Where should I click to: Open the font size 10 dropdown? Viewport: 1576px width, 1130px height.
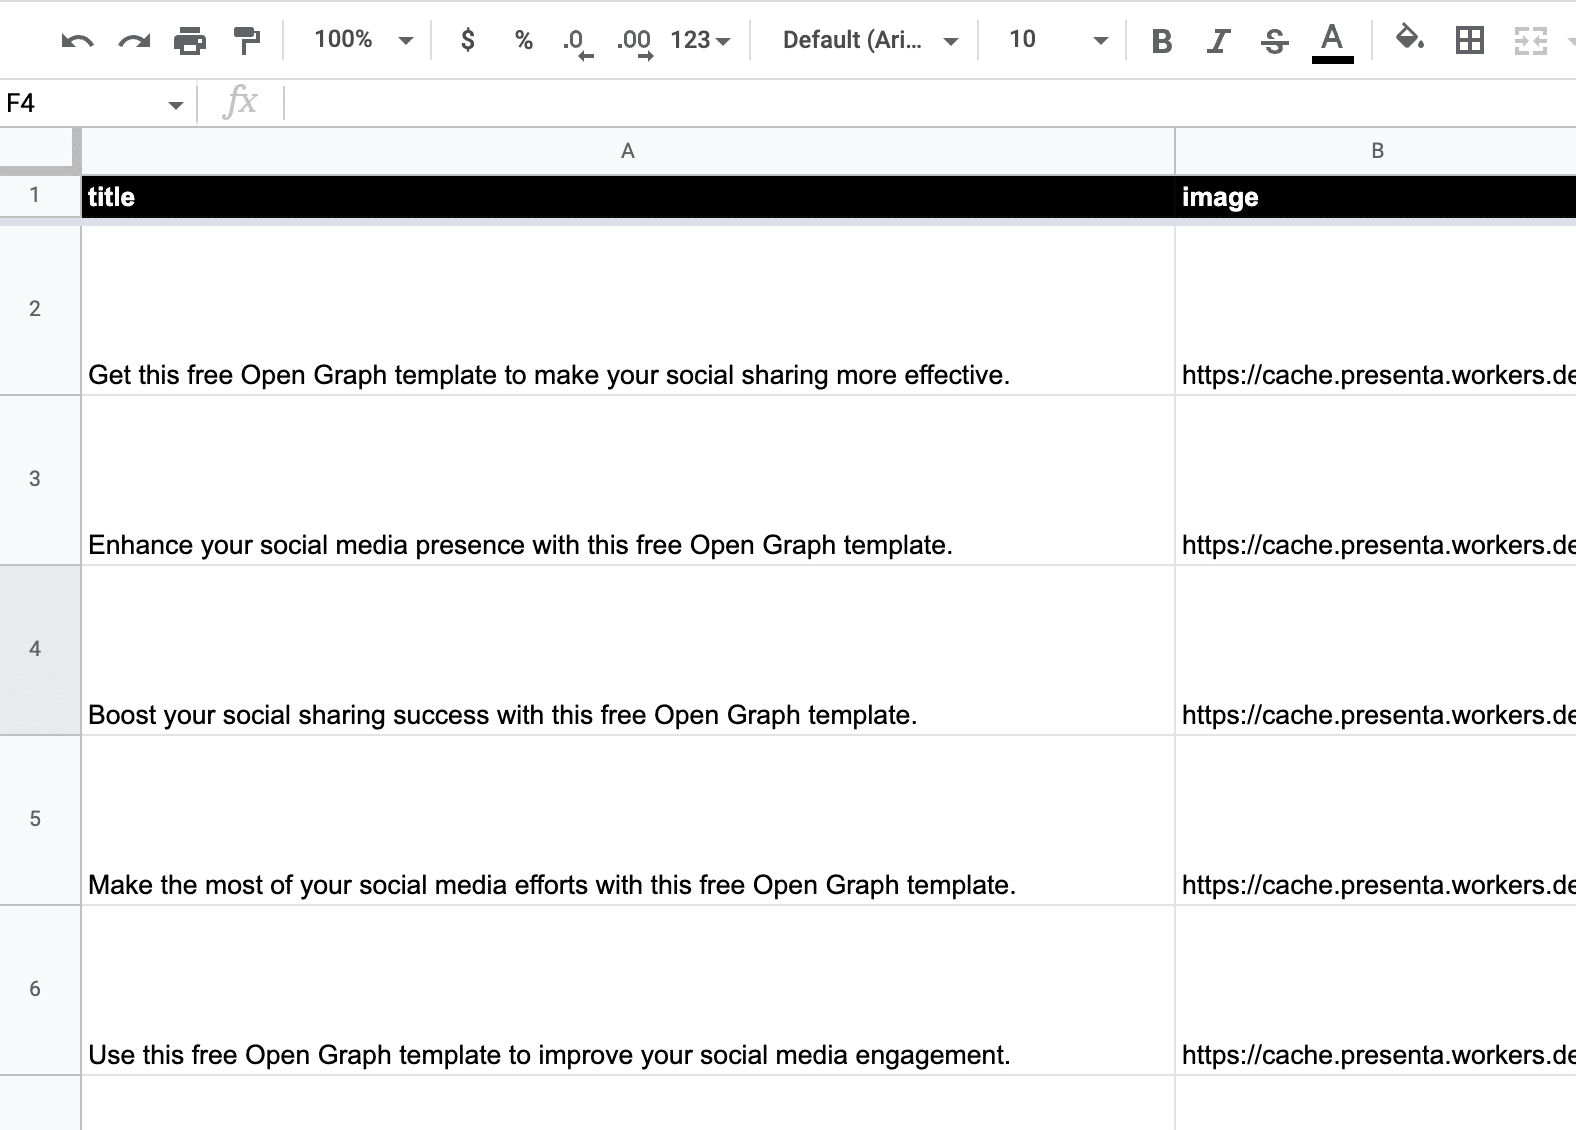(1058, 40)
